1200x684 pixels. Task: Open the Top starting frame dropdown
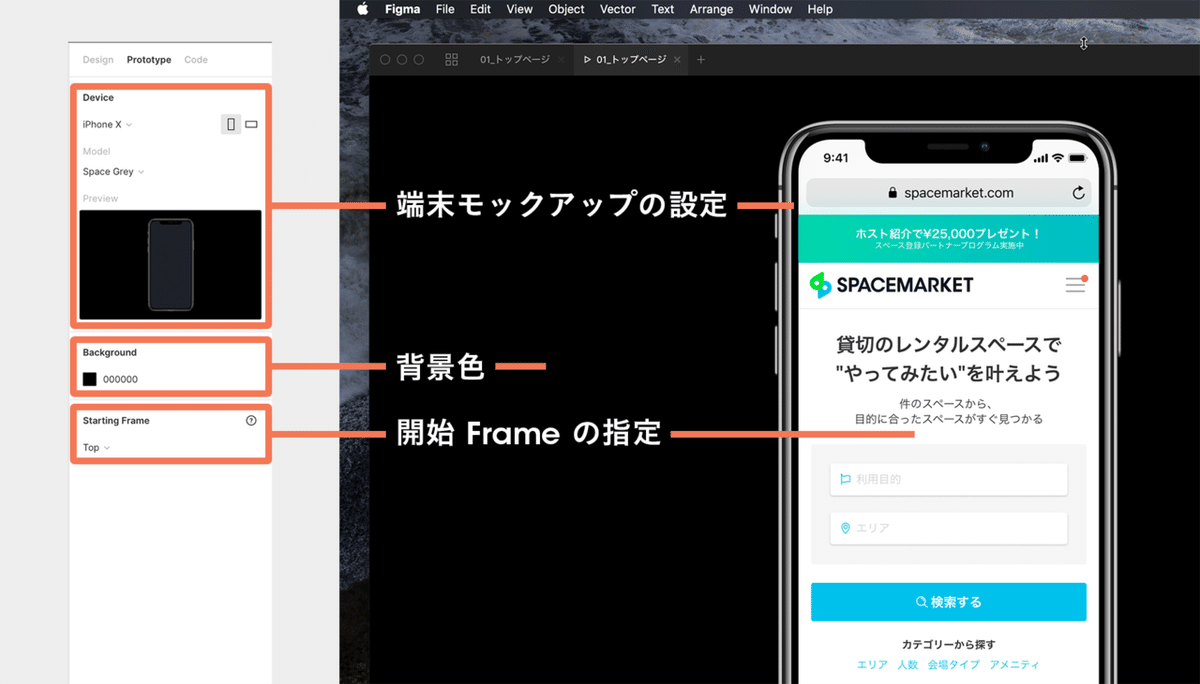click(x=96, y=448)
